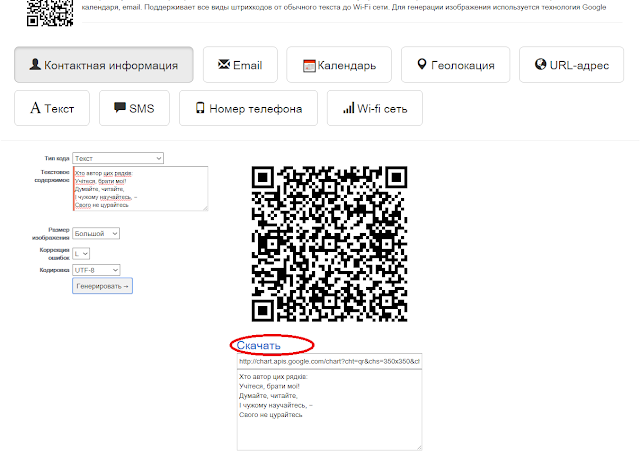Open the Коррекция ошибок dropdown
Viewport: 640px width, 461px height.
click(81, 254)
